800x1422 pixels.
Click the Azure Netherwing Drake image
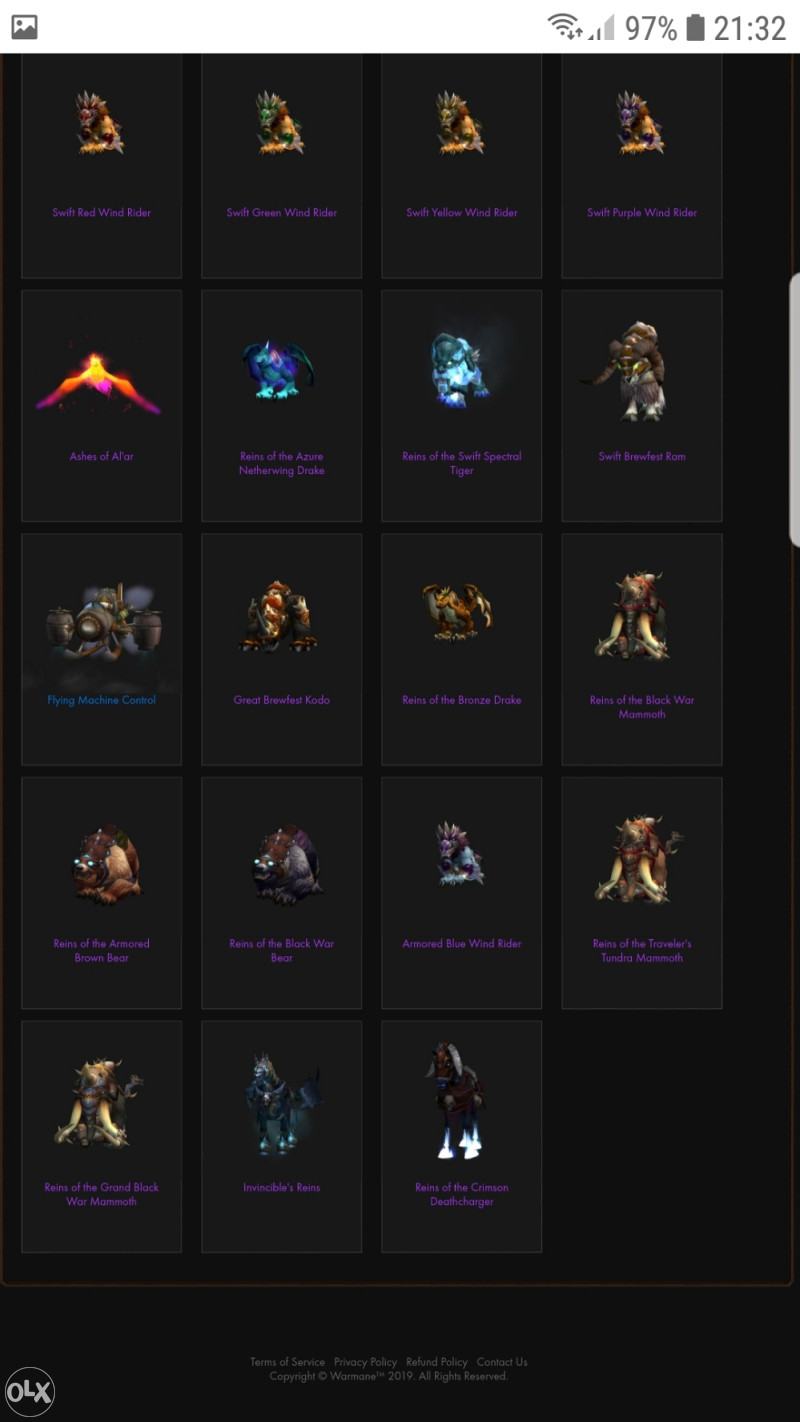pos(279,368)
